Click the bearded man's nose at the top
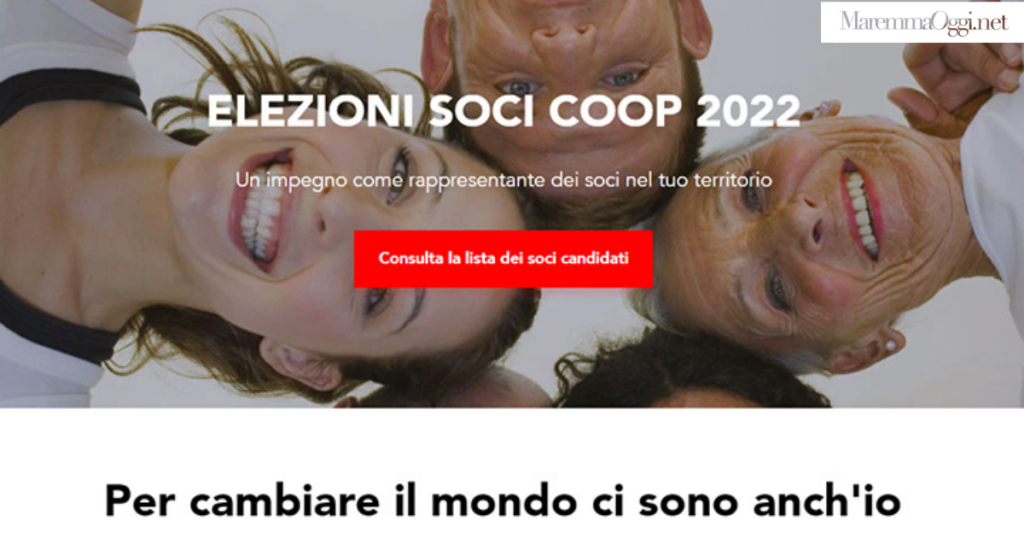 click(x=564, y=40)
